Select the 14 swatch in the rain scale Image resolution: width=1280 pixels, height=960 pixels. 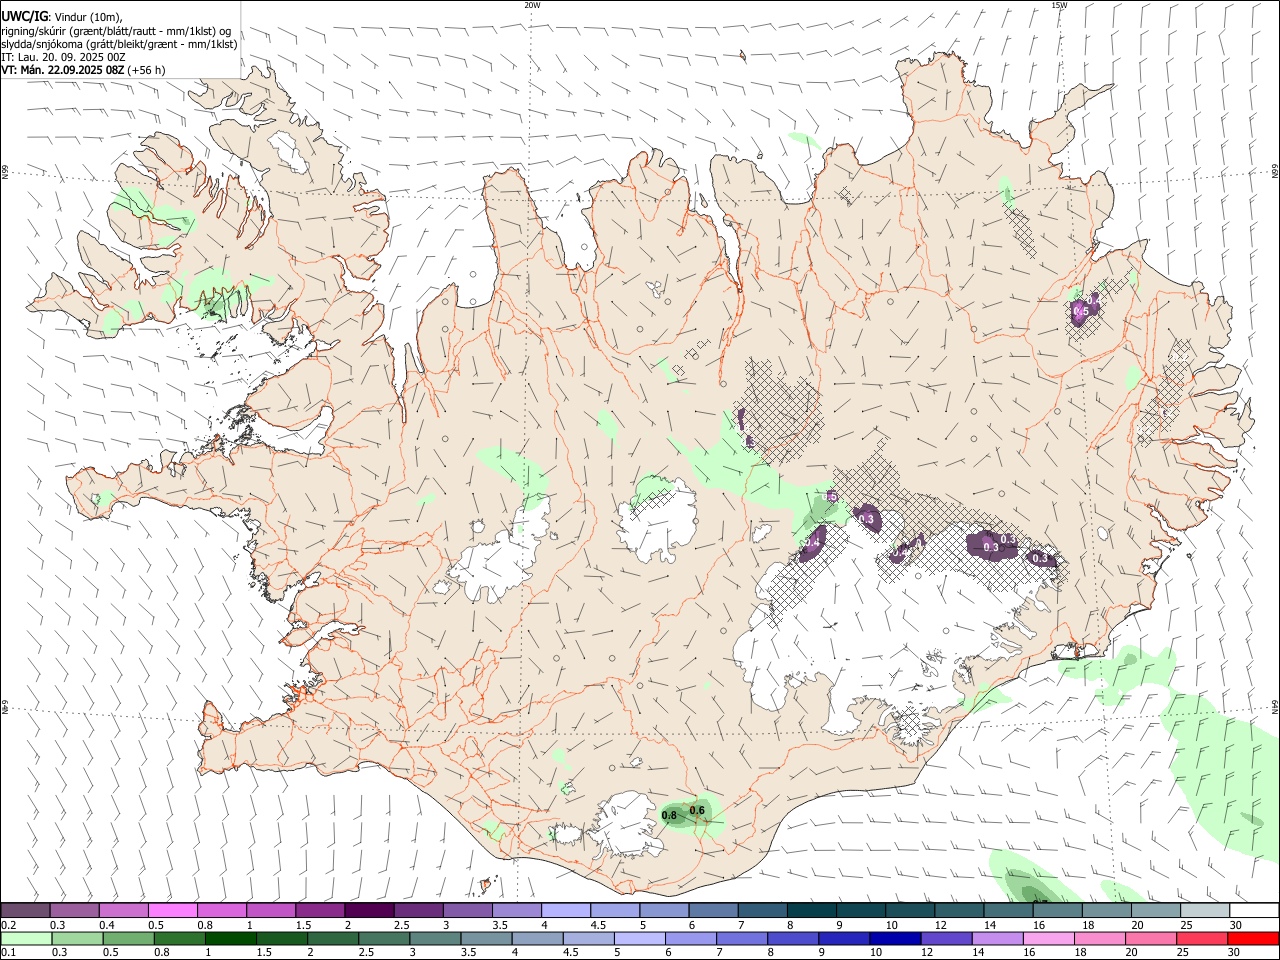(x=997, y=938)
